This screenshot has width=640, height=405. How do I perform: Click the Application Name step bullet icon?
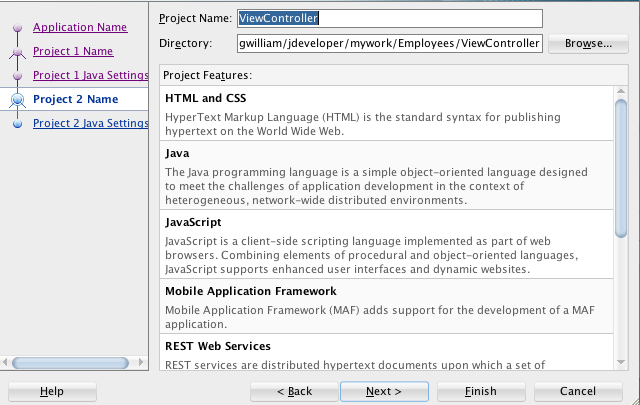click(18, 28)
